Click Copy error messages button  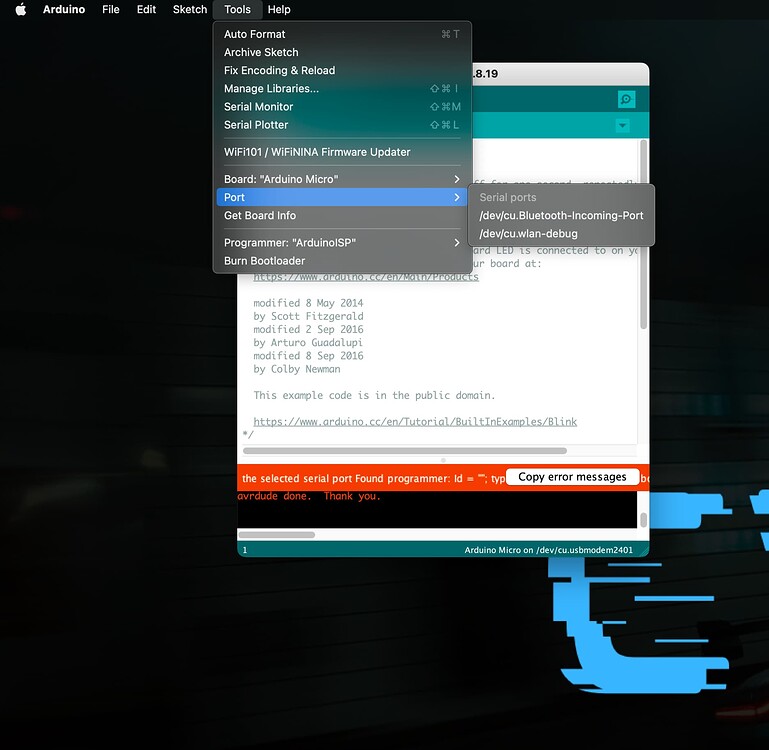coord(572,477)
